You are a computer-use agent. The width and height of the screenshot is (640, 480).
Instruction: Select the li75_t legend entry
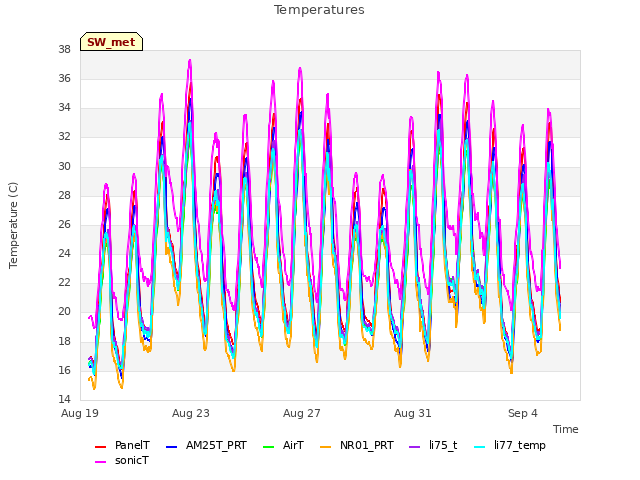click(x=433, y=445)
